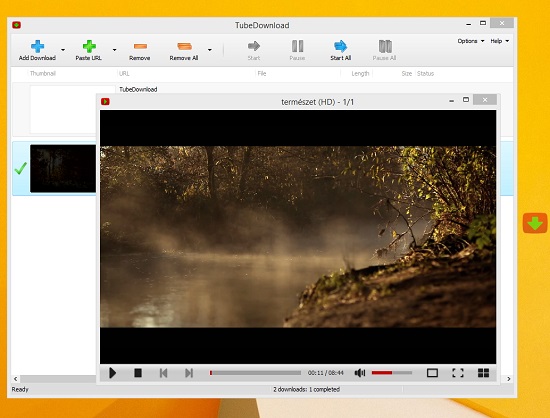Screen dimensions: 550x418
Task: Select the completed download's dark thumbnail
Action: pyautogui.click(x=63, y=168)
